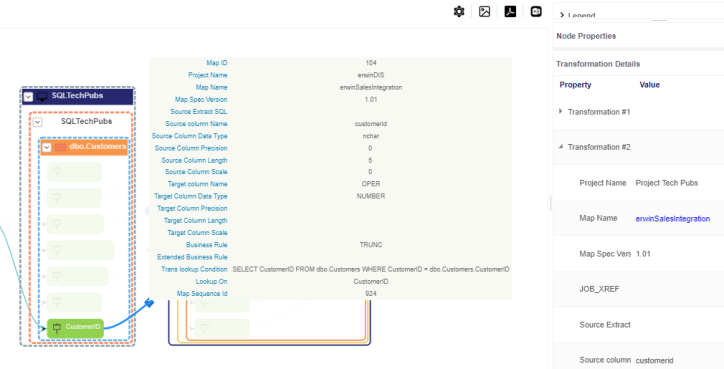Click the blue transformation marker on the link
Image resolution: width=724 pixels, height=369 pixels.
[149, 303]
